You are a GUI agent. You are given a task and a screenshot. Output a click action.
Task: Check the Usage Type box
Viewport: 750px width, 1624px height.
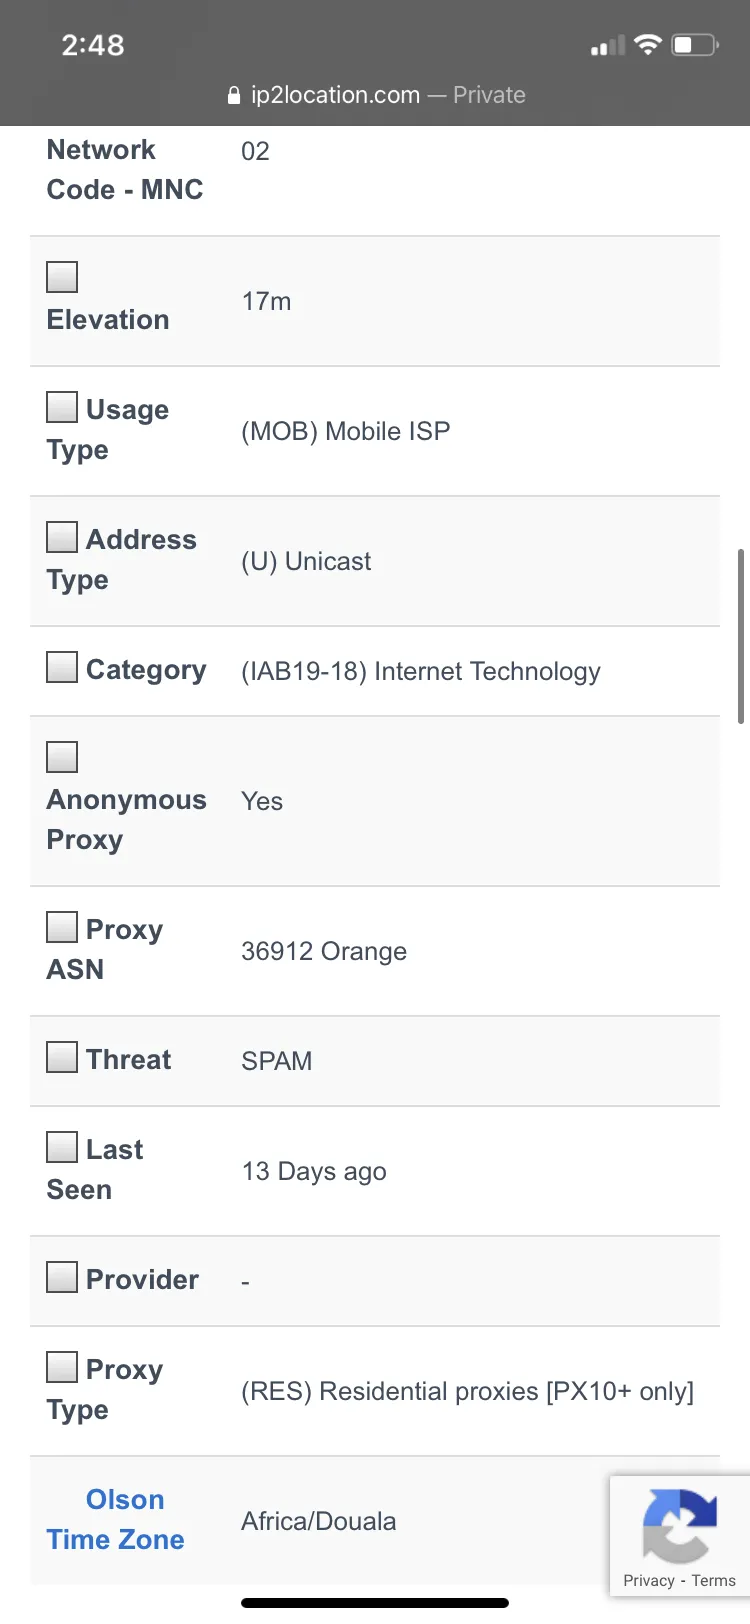[62, 407]
